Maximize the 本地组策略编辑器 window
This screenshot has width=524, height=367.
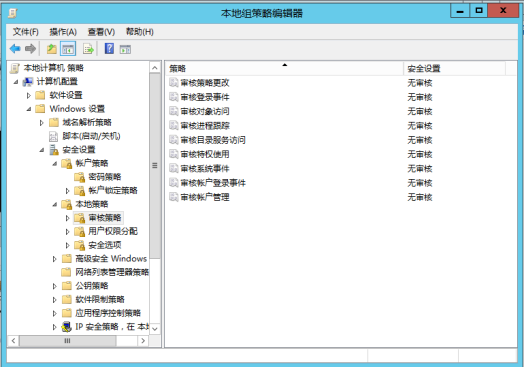point(479,11)
